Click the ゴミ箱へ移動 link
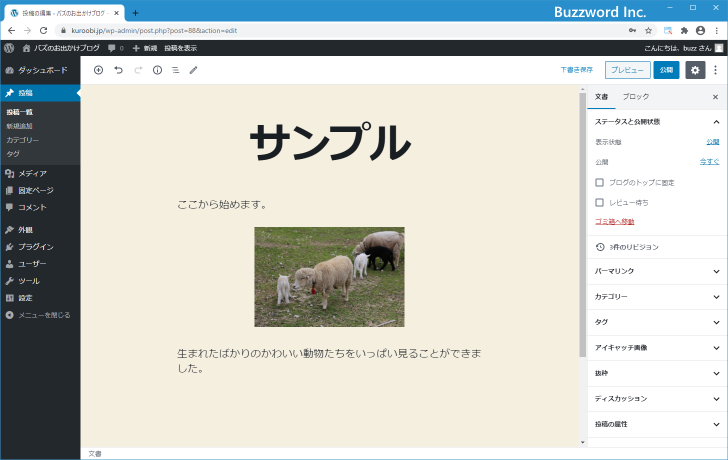The width and height of the screenshot is (728, 460). coord(614,221)
